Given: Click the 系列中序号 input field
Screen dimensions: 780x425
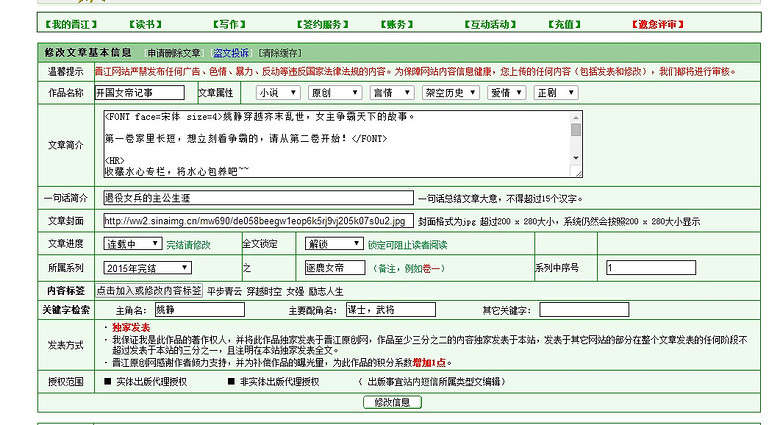Looking at the screenshot, I should (x=651, y=268).
